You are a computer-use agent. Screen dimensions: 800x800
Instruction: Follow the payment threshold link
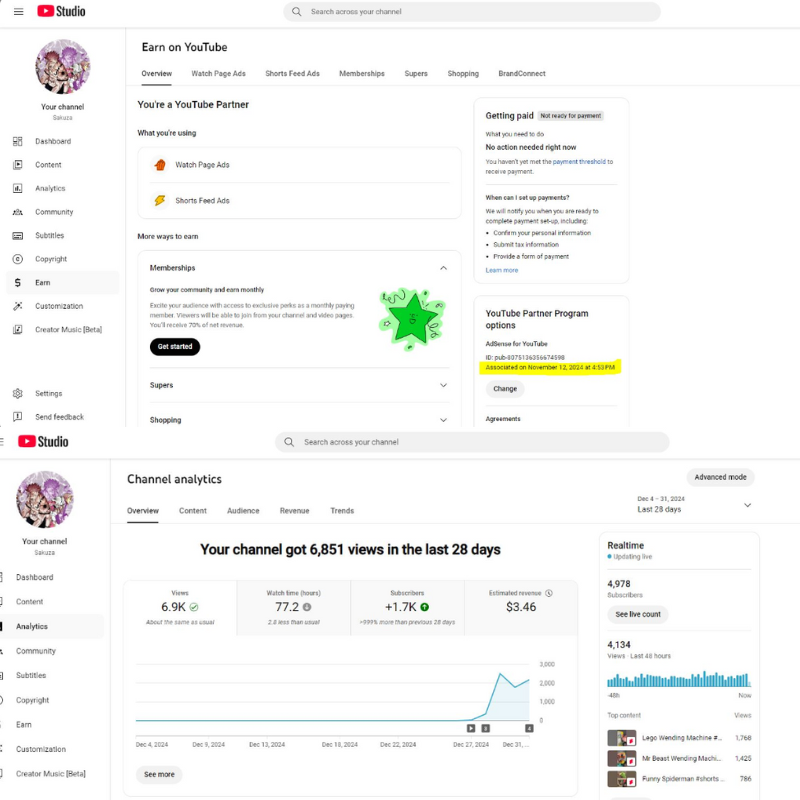click(x=579, y=162)
